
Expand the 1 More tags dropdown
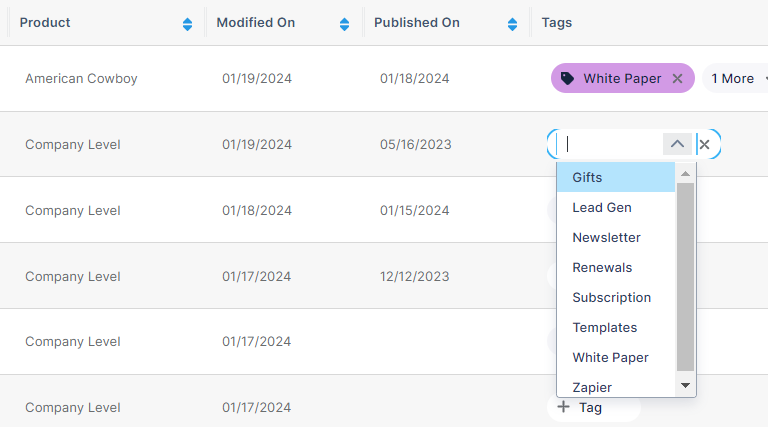click(x=738, y=79)
